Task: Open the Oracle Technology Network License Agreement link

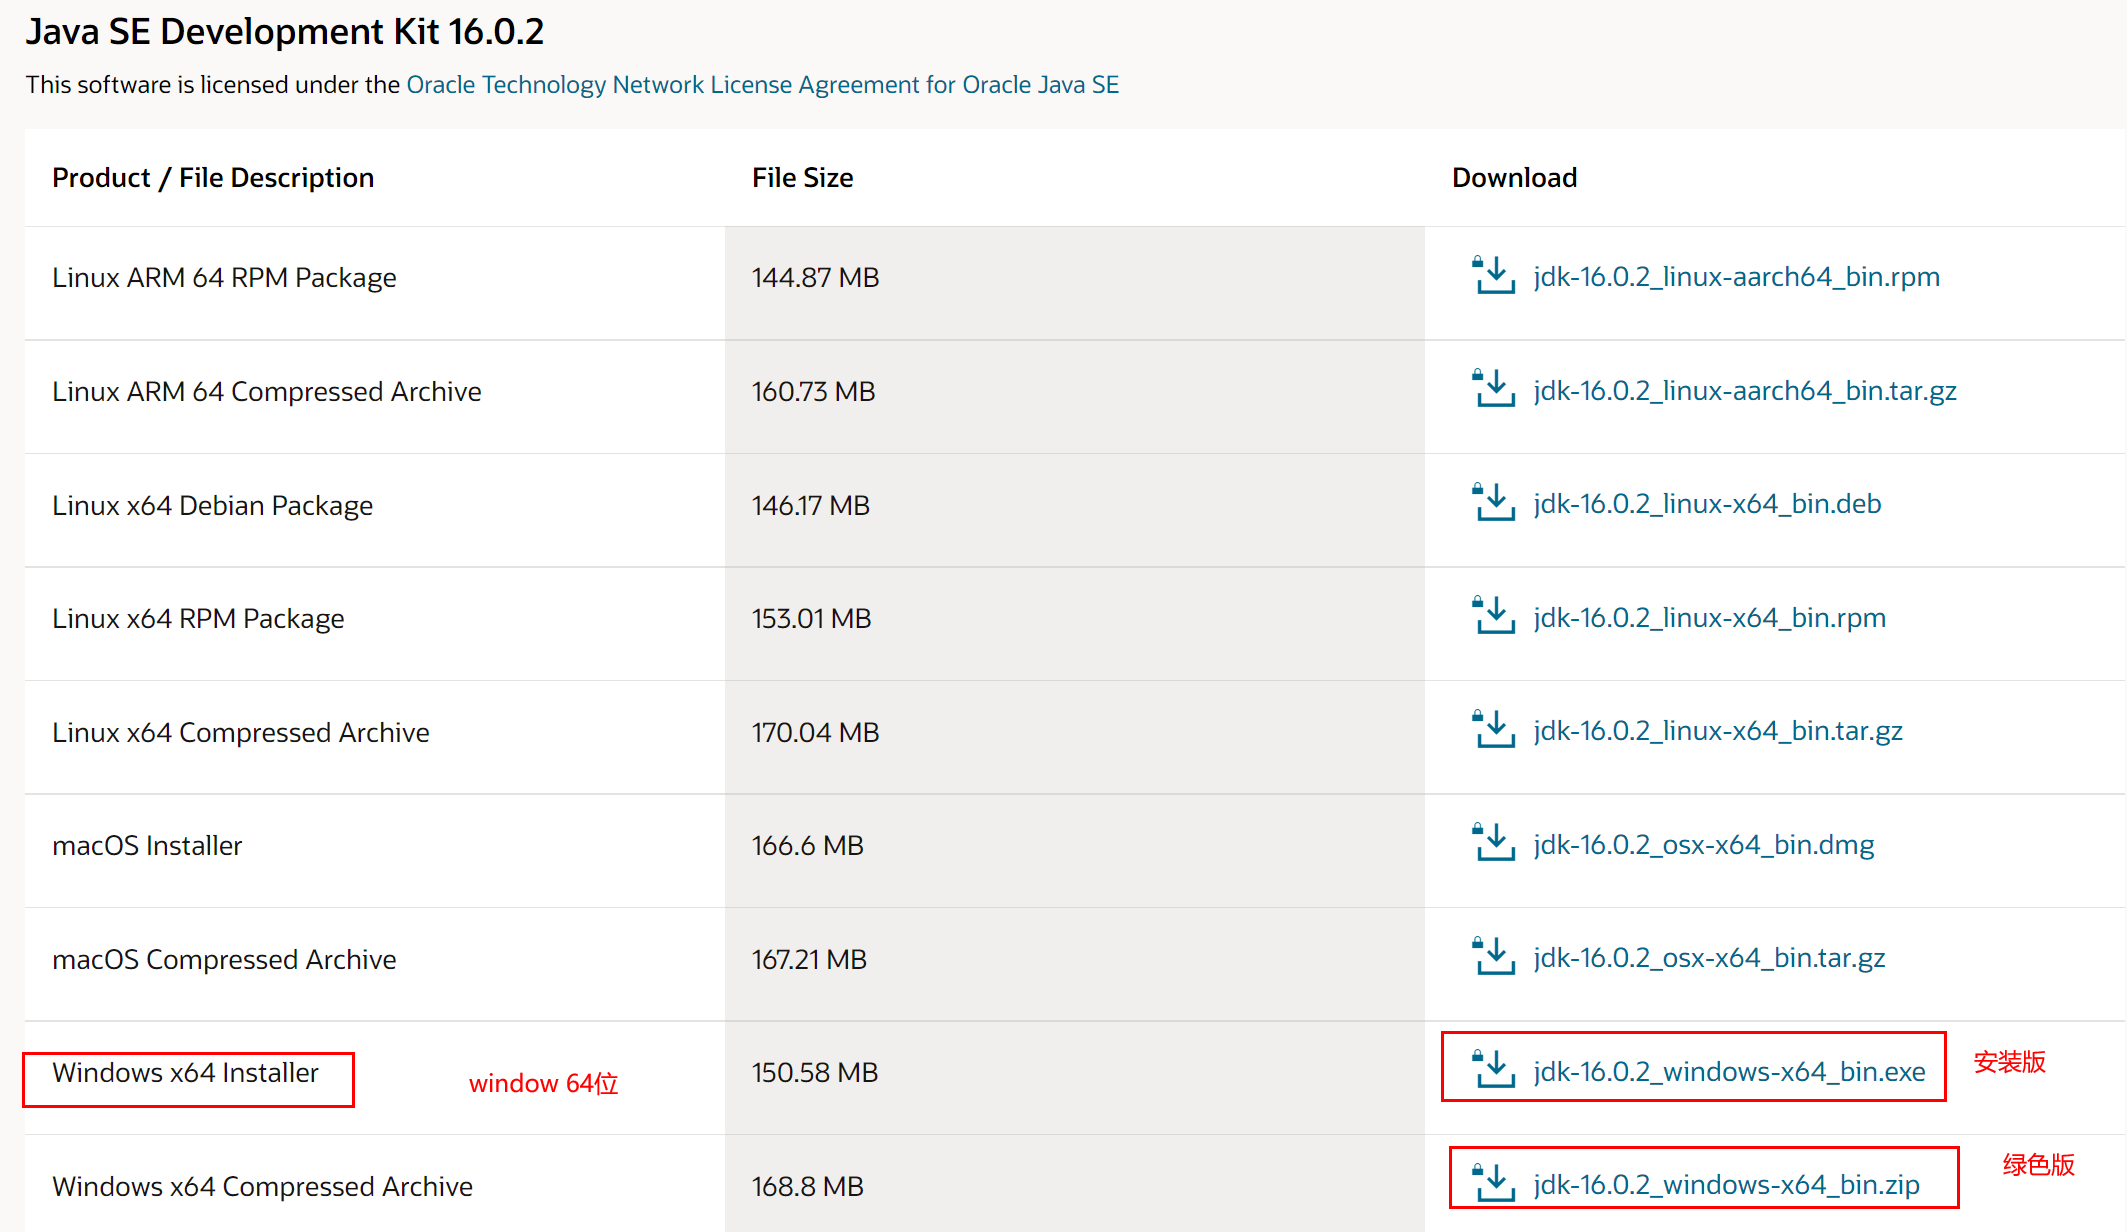Action: pos(762,84)
